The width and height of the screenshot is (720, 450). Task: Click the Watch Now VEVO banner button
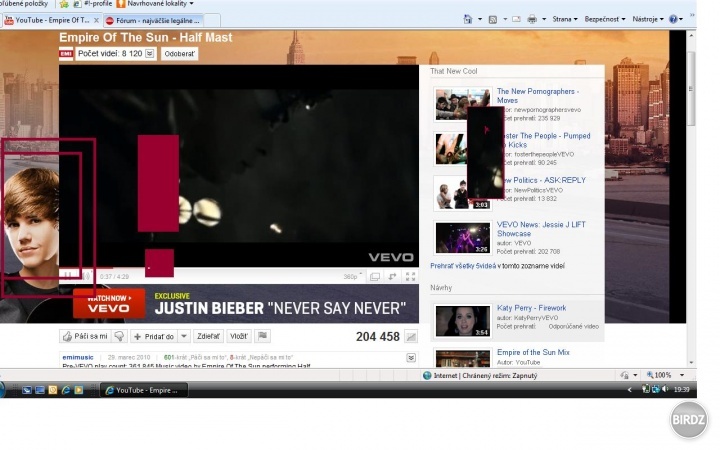tap(109, 304)
